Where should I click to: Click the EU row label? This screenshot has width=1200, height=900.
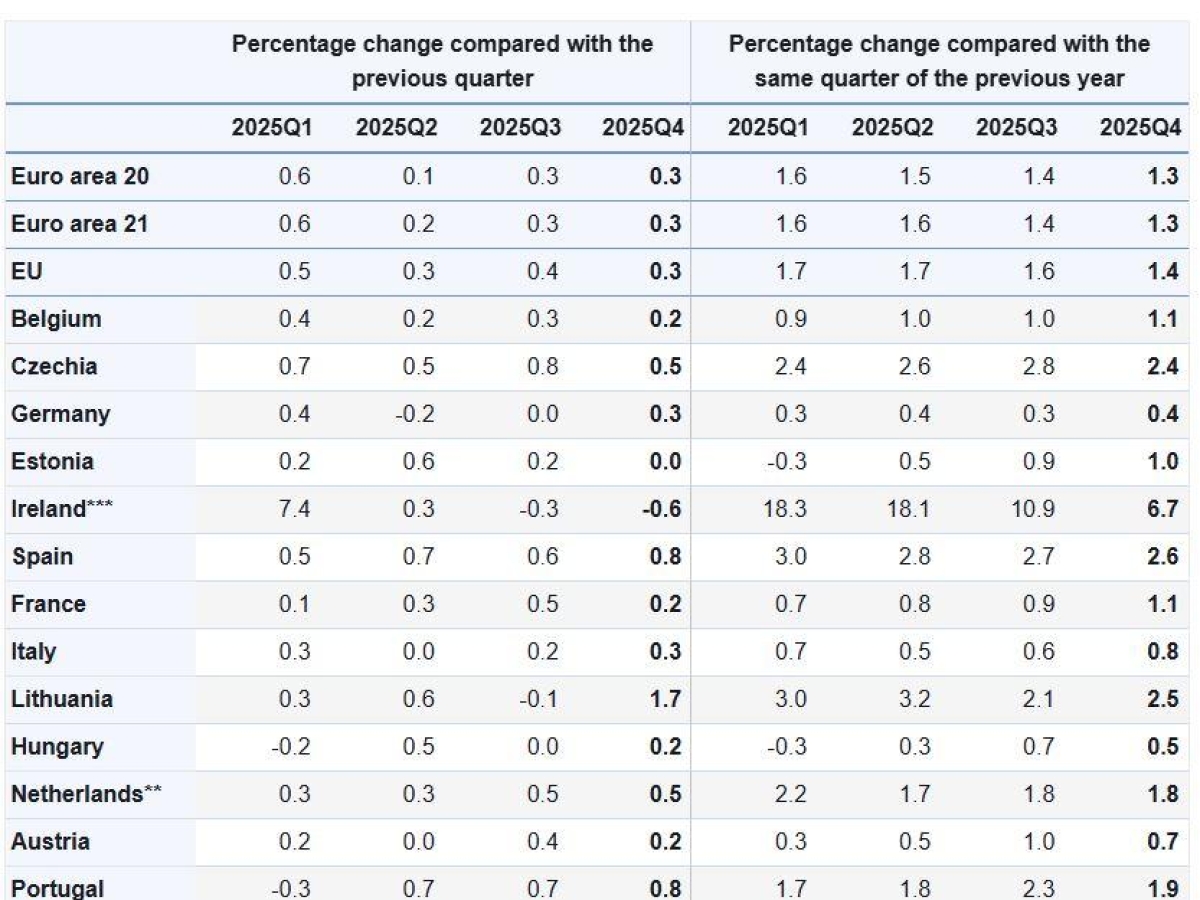coord(27,271)
